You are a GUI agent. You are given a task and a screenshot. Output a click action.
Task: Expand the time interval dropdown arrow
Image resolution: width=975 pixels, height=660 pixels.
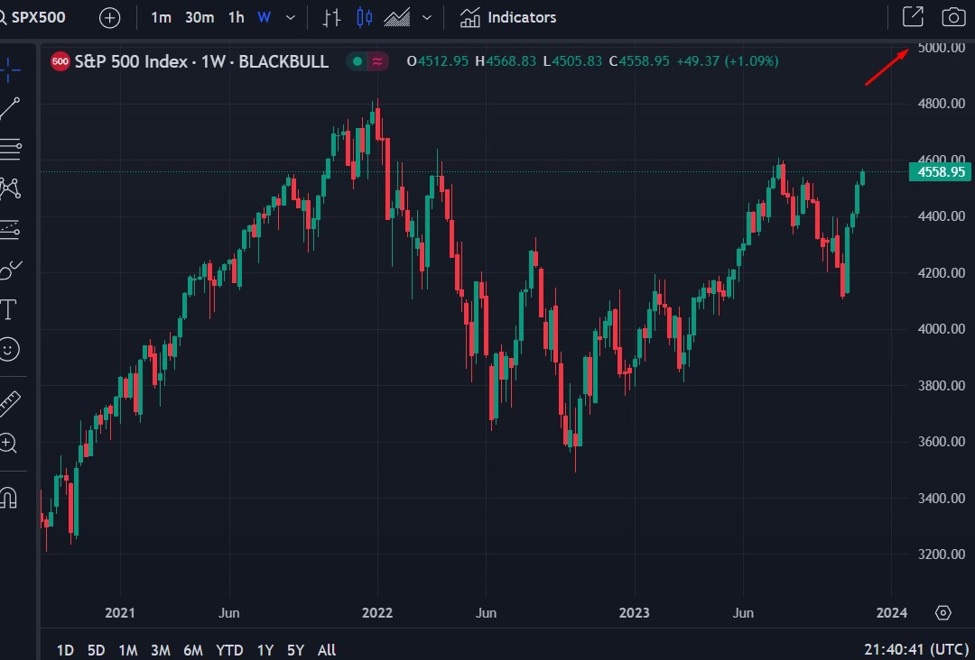291,18
